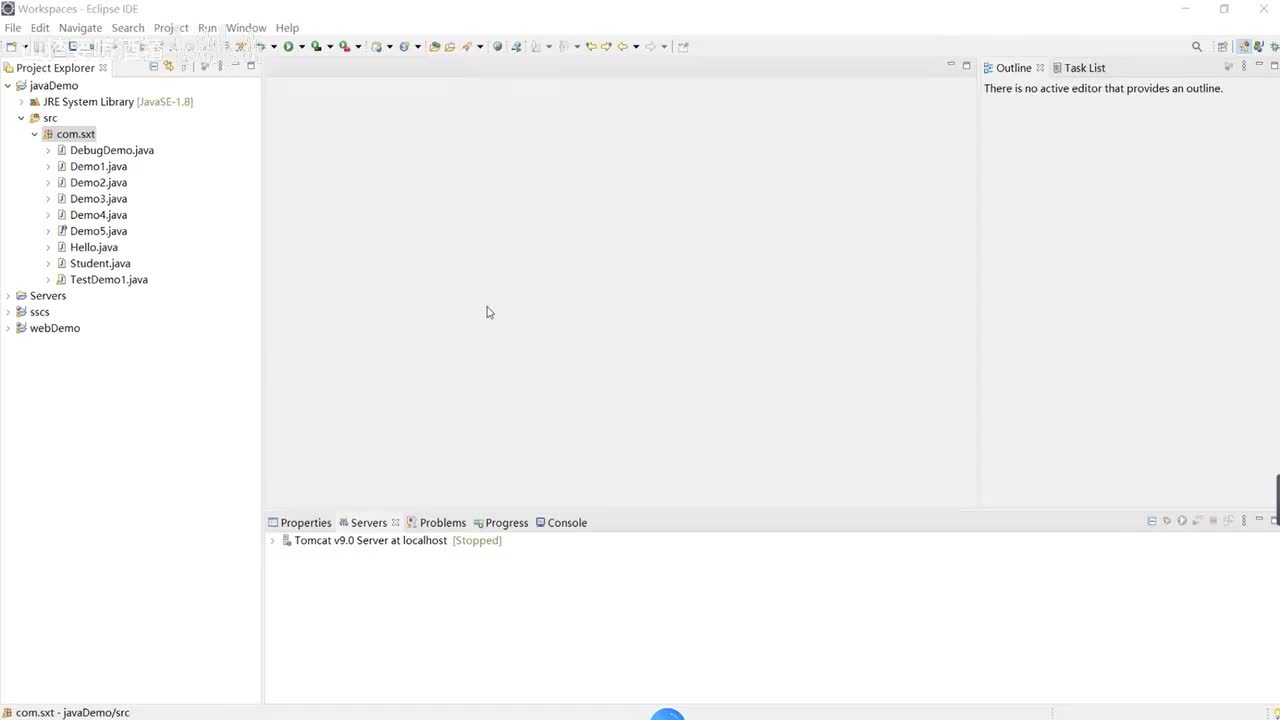Viewport: 1280px width, 720px height.
Task: Start server in debug mode icon
Action: (1166, 520)
